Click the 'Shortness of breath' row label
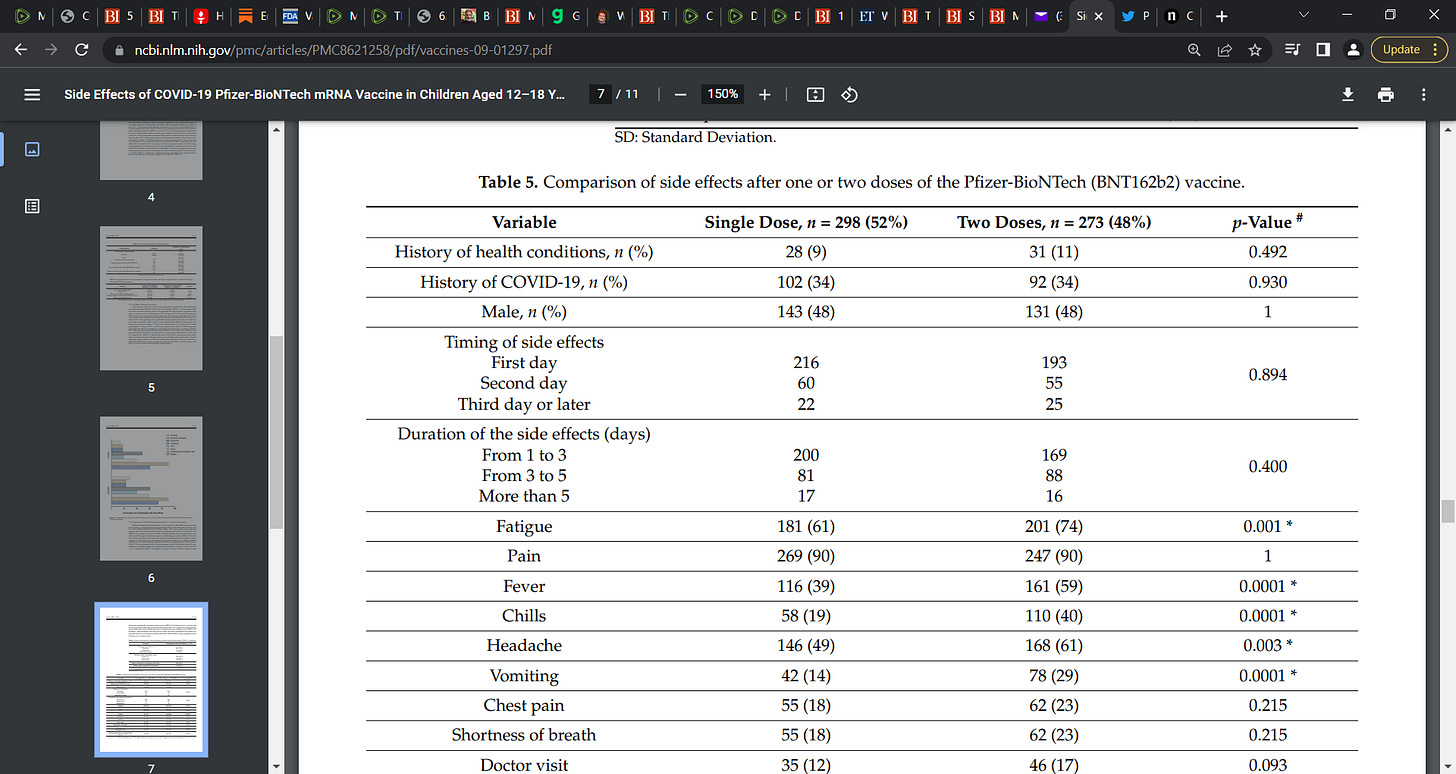1456x774 pixels. coord(524,735)
